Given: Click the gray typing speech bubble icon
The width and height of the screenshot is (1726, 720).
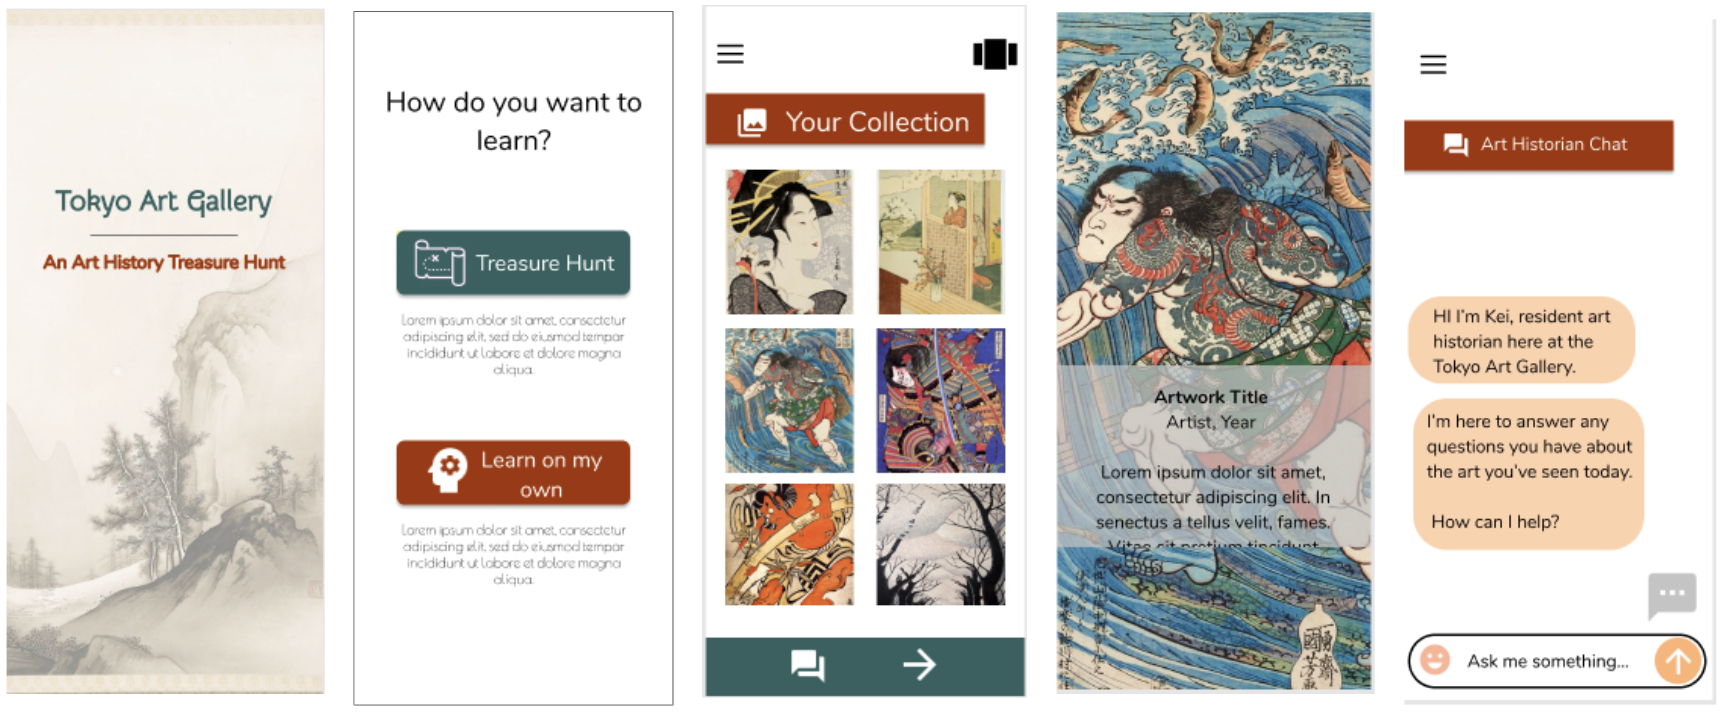Looking at the screenshot, I should (1672, 595).
